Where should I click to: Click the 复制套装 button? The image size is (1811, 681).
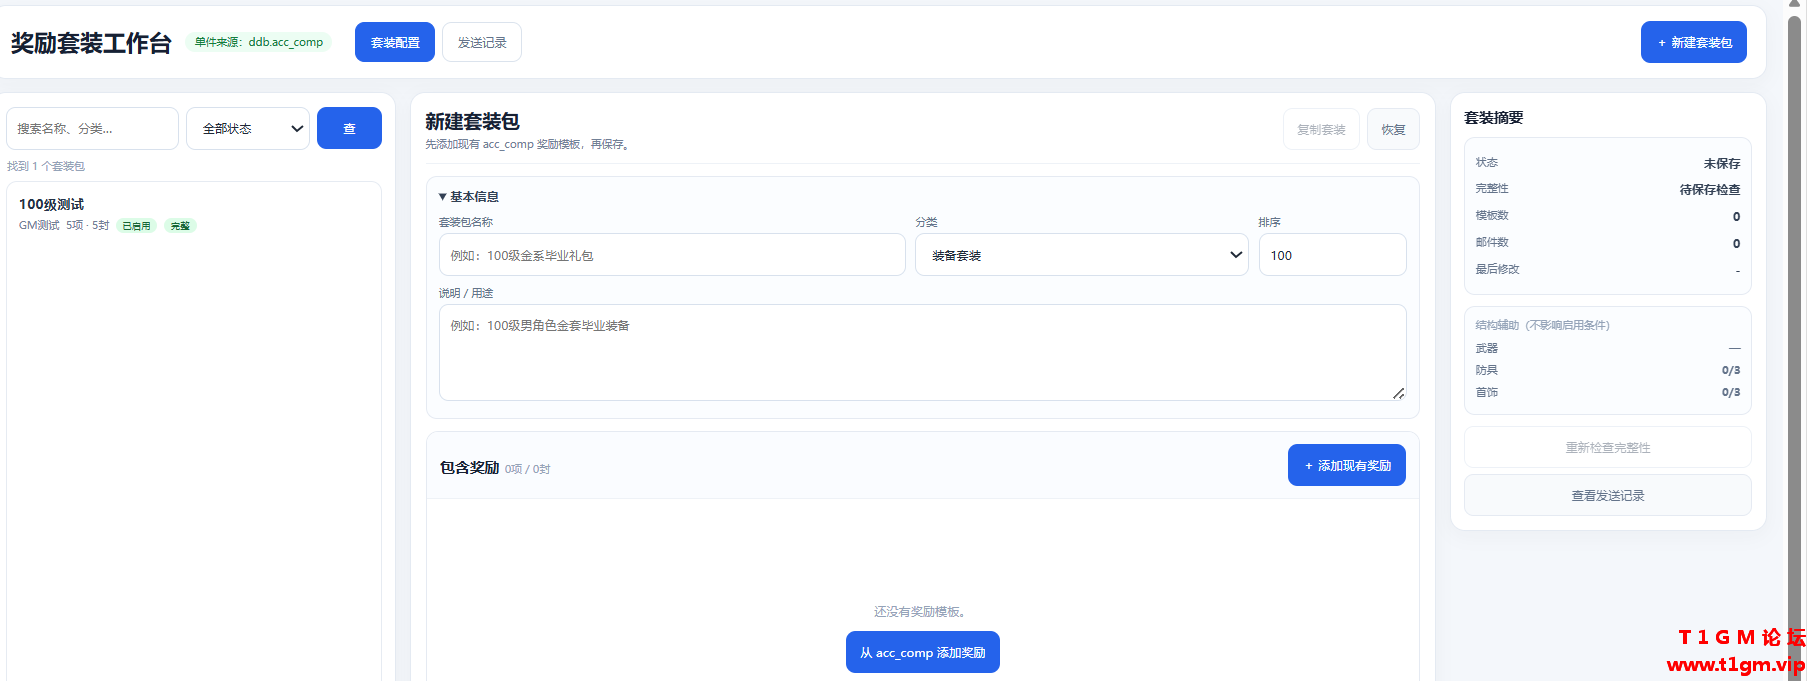1321,129
